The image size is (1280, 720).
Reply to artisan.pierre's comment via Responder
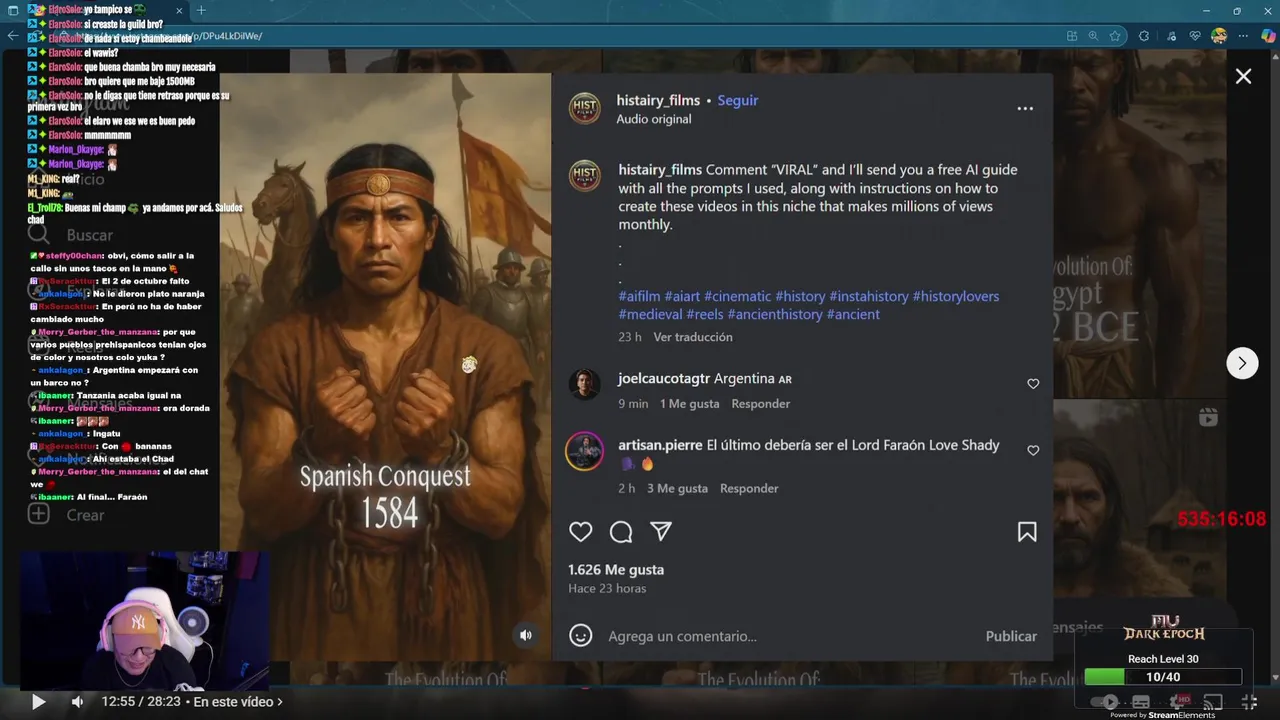click(x=749, y=488)
